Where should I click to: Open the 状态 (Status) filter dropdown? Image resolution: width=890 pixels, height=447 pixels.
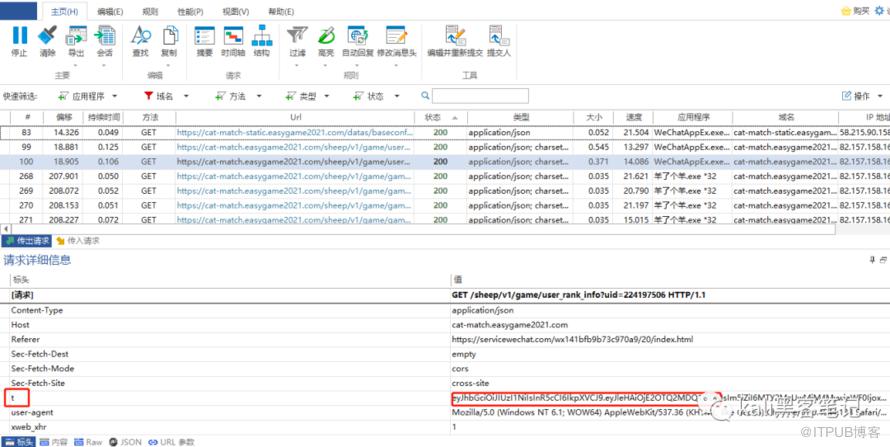[374, 96]
